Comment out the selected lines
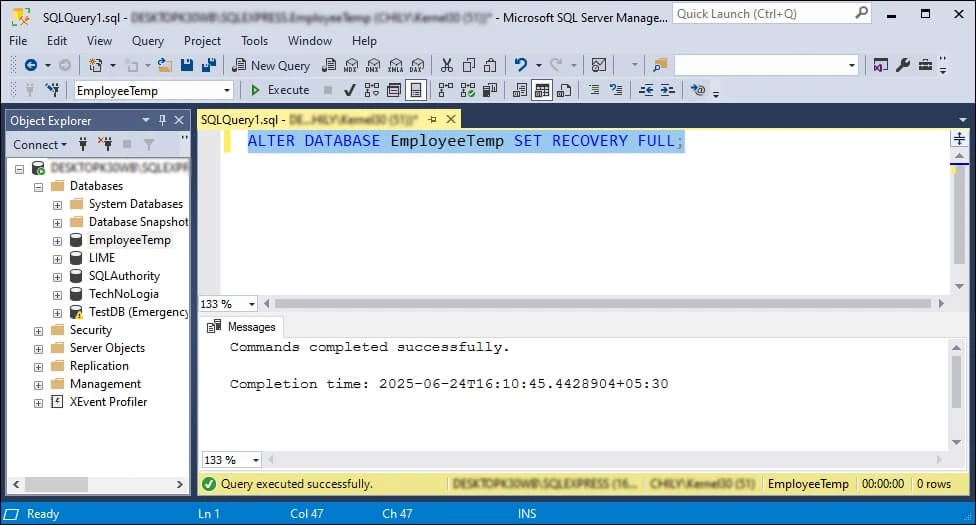The image size is (976, 525). point(594,90)
